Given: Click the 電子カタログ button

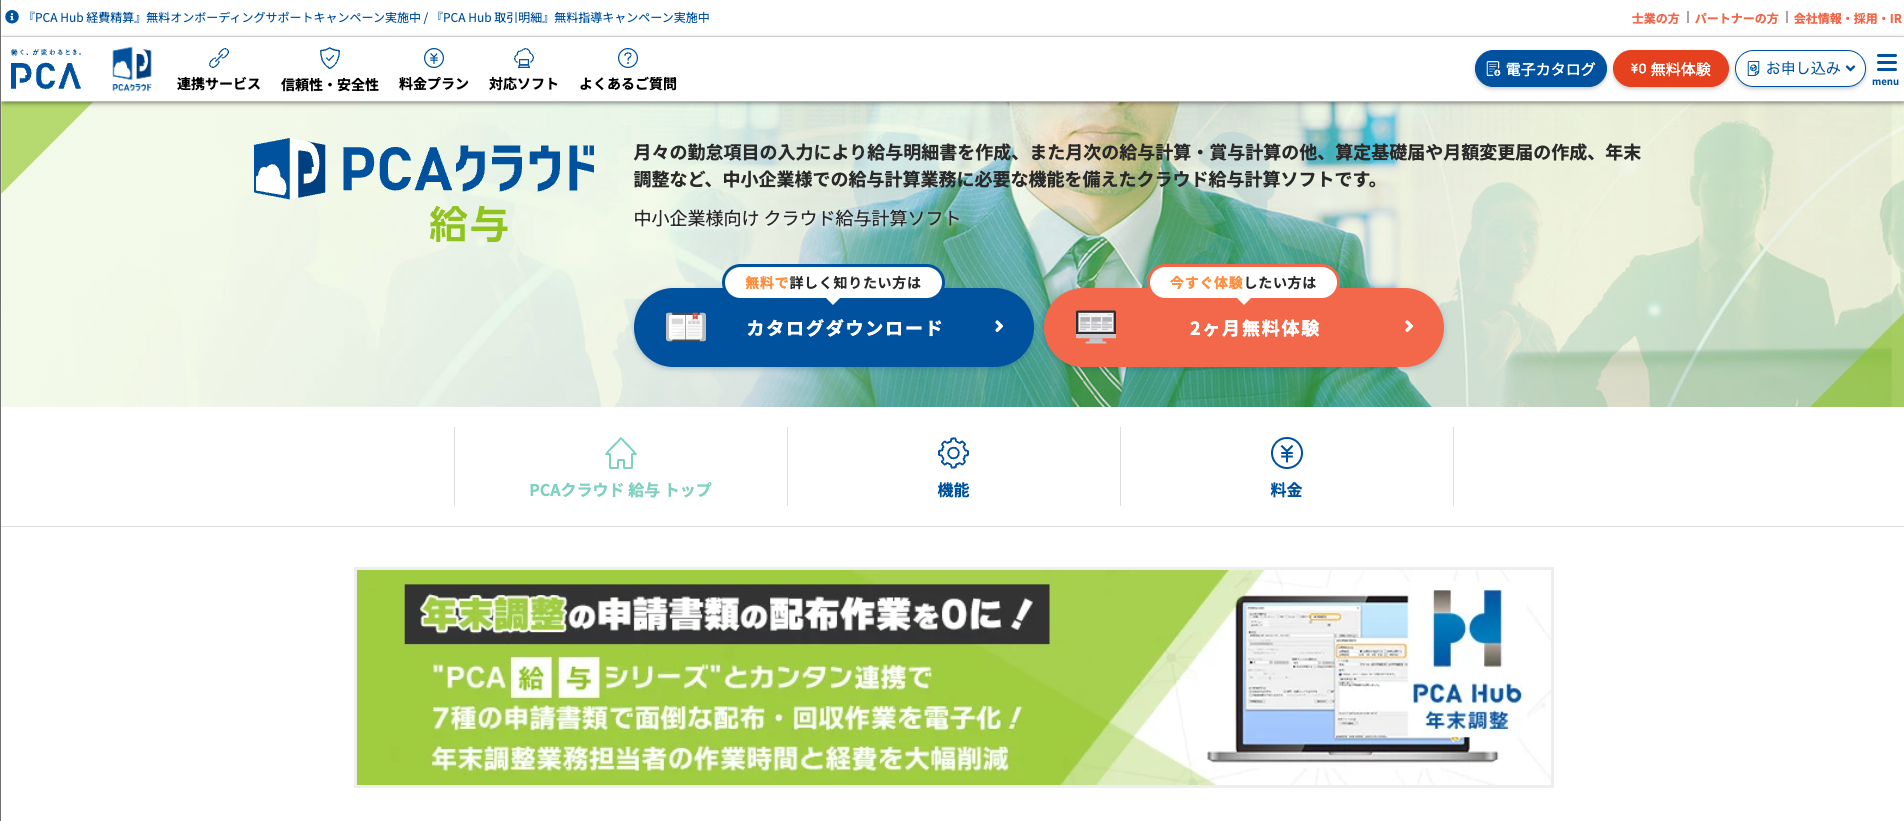Looking at the screenshot, I should [x=1540, y=69].
